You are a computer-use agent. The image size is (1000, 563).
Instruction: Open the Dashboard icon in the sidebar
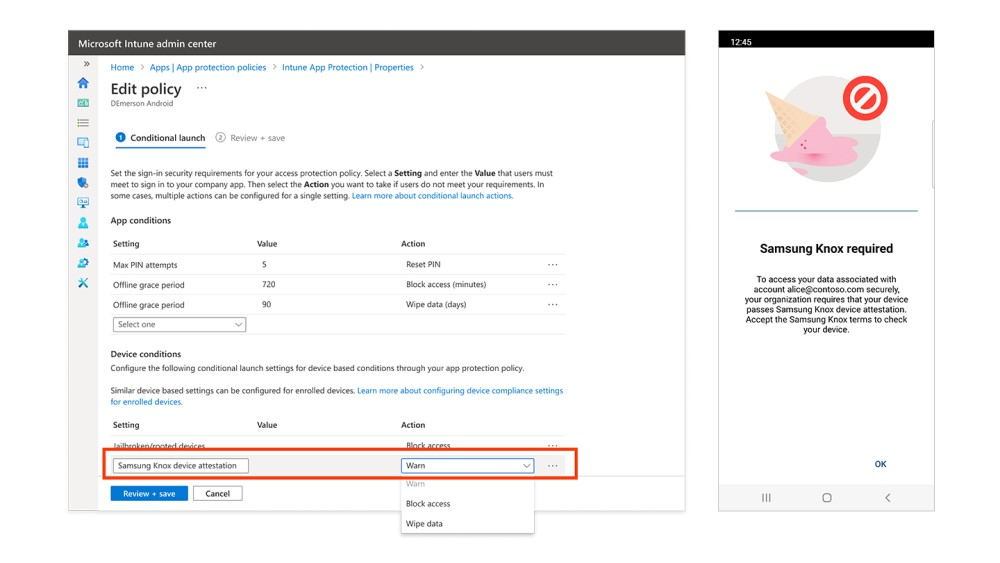(83, 103)
